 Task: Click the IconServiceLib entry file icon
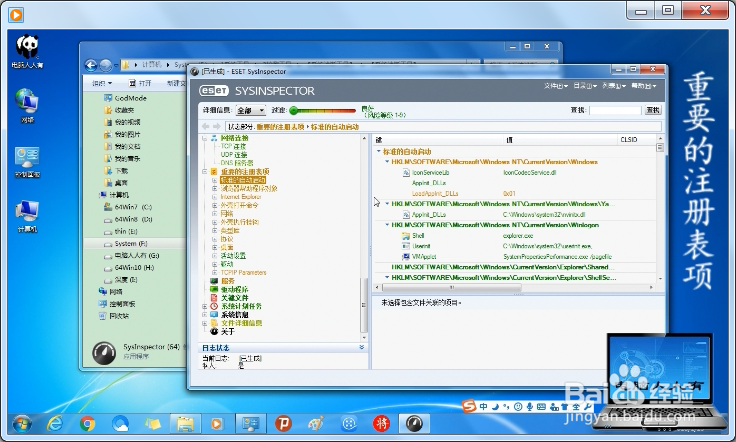(406, 173)
